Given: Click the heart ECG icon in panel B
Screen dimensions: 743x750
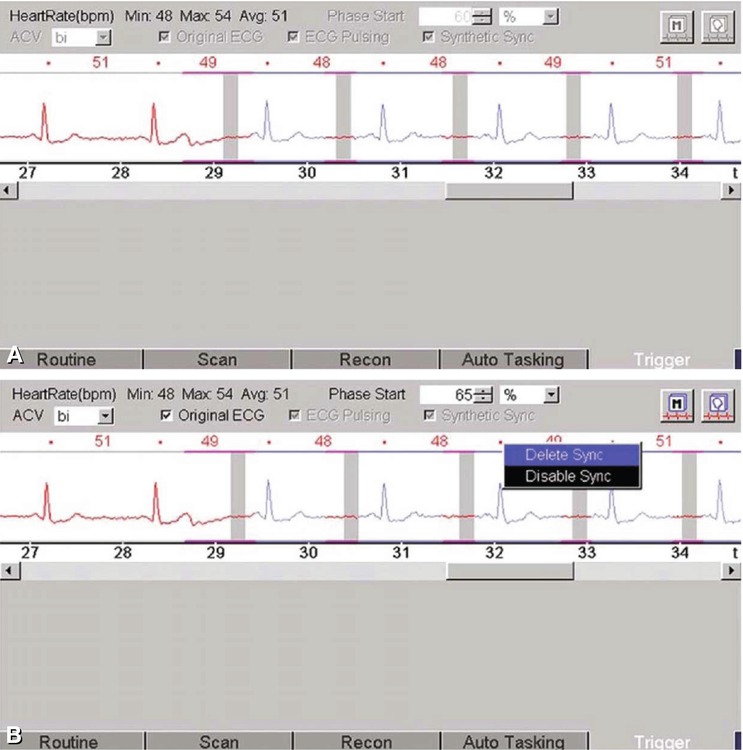Looking at the screenshot, I should pyautogui.click(x=716, y=404).
